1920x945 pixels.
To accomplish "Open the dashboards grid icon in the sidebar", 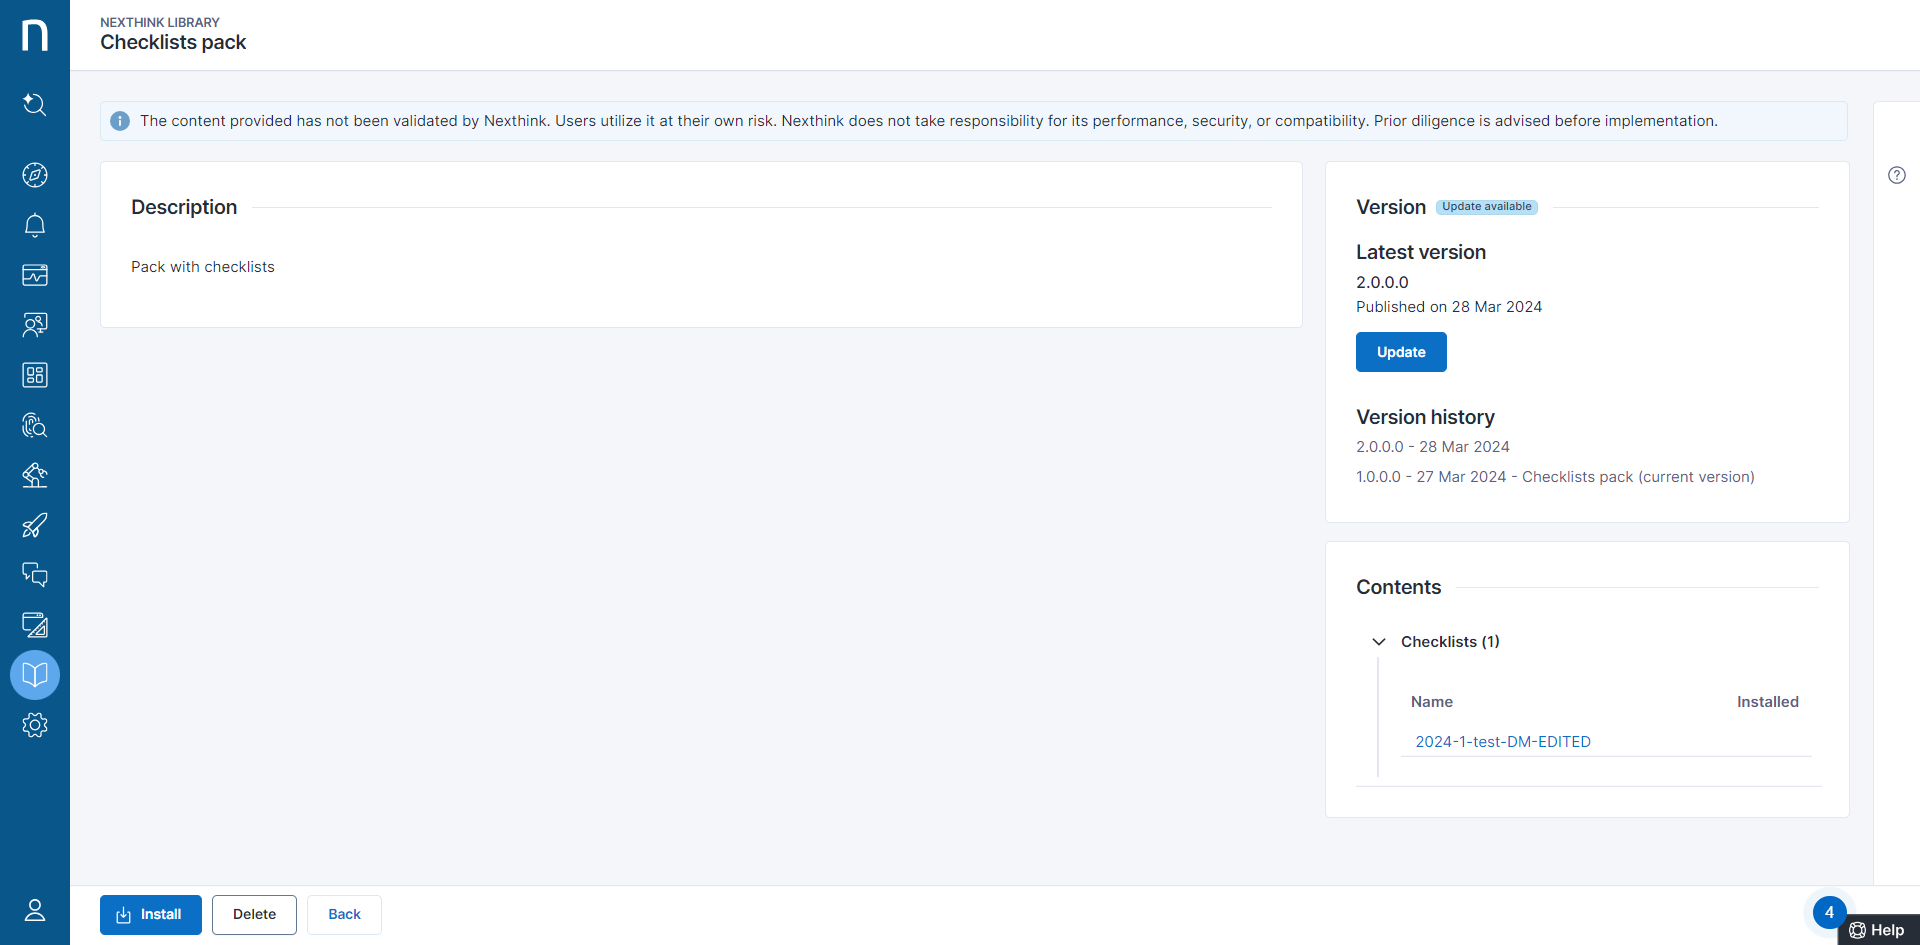I will [35, 375].
